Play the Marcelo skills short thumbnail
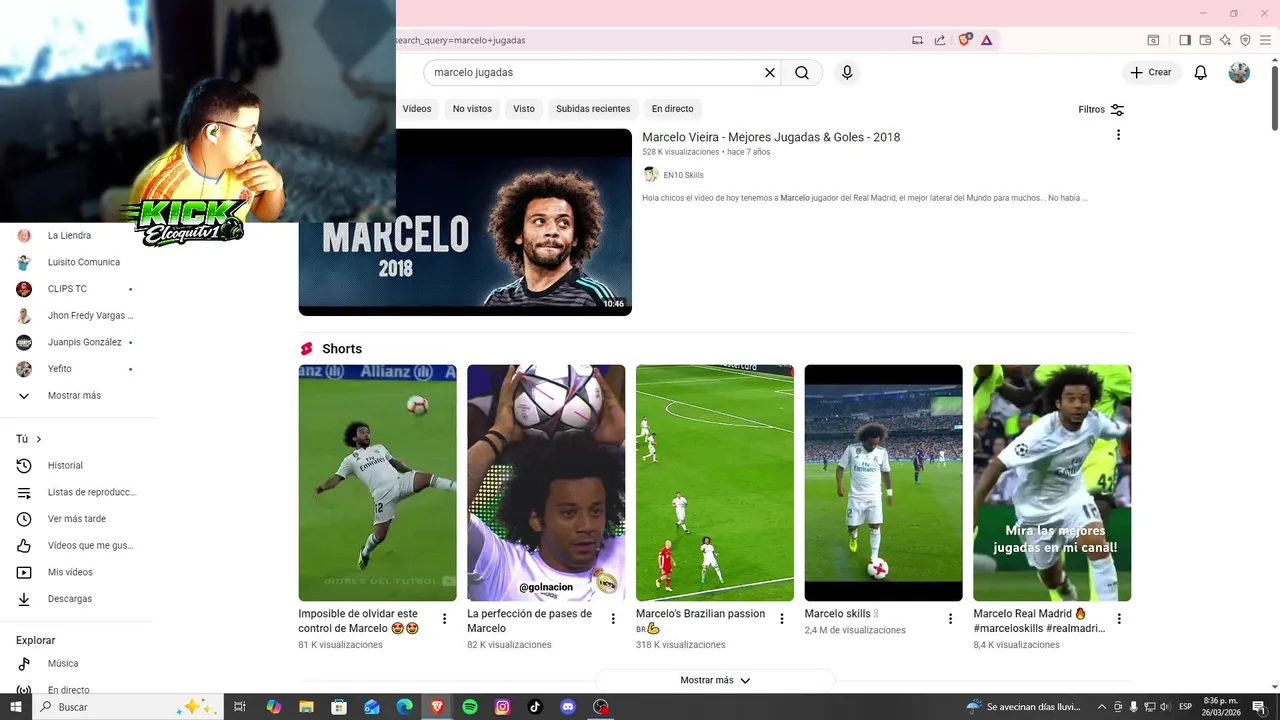 click(883, 483)
